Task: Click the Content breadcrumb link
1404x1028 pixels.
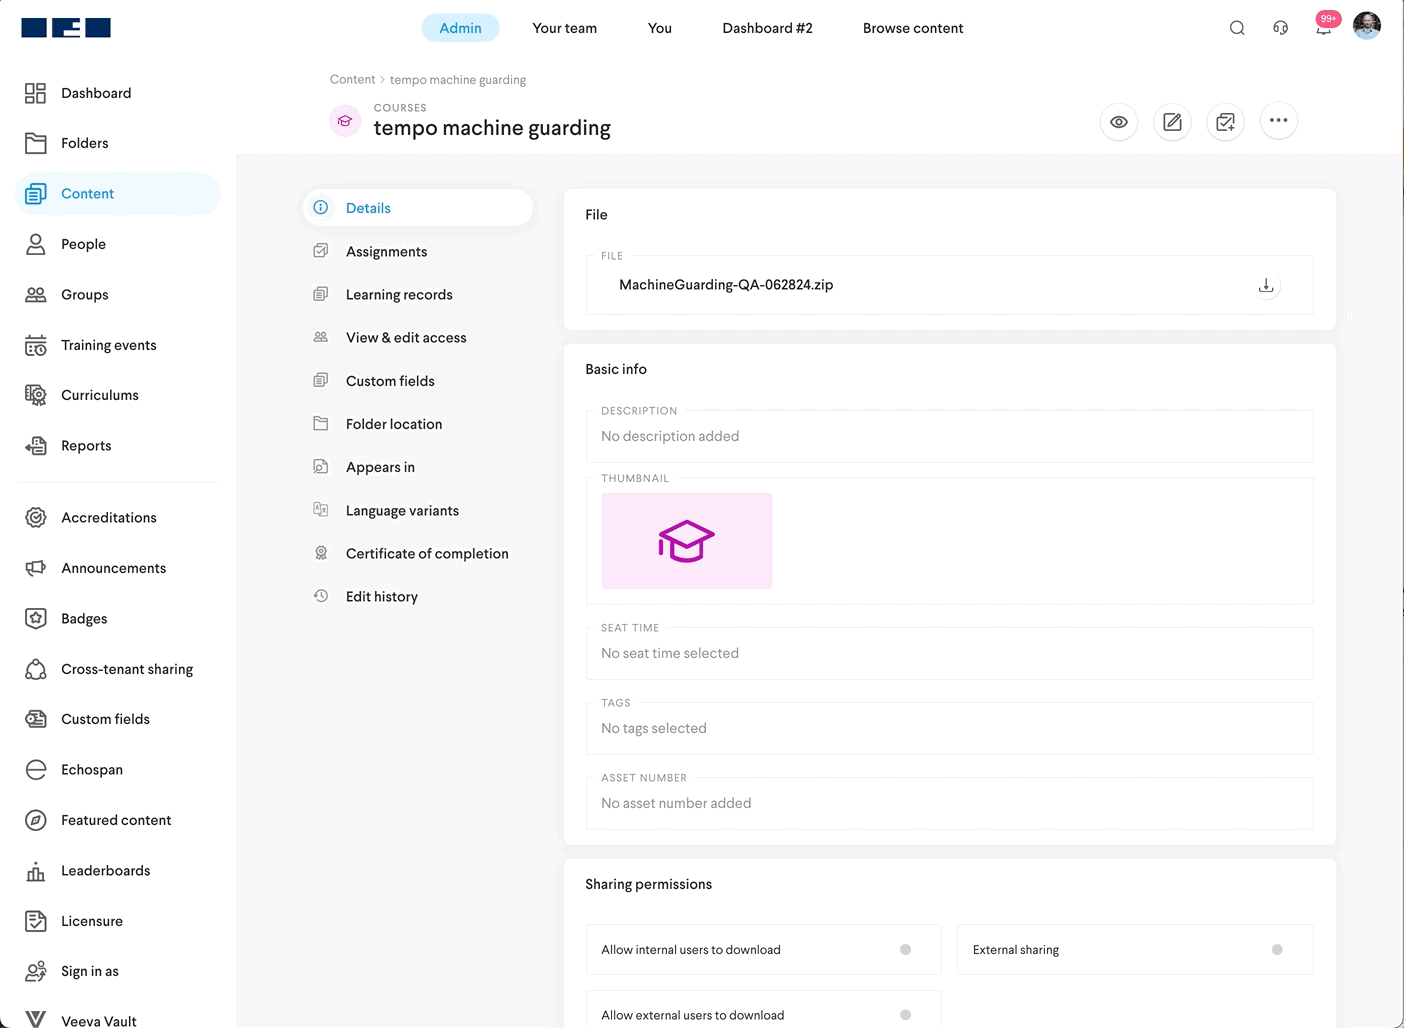Action: click(x=352, y=80)
